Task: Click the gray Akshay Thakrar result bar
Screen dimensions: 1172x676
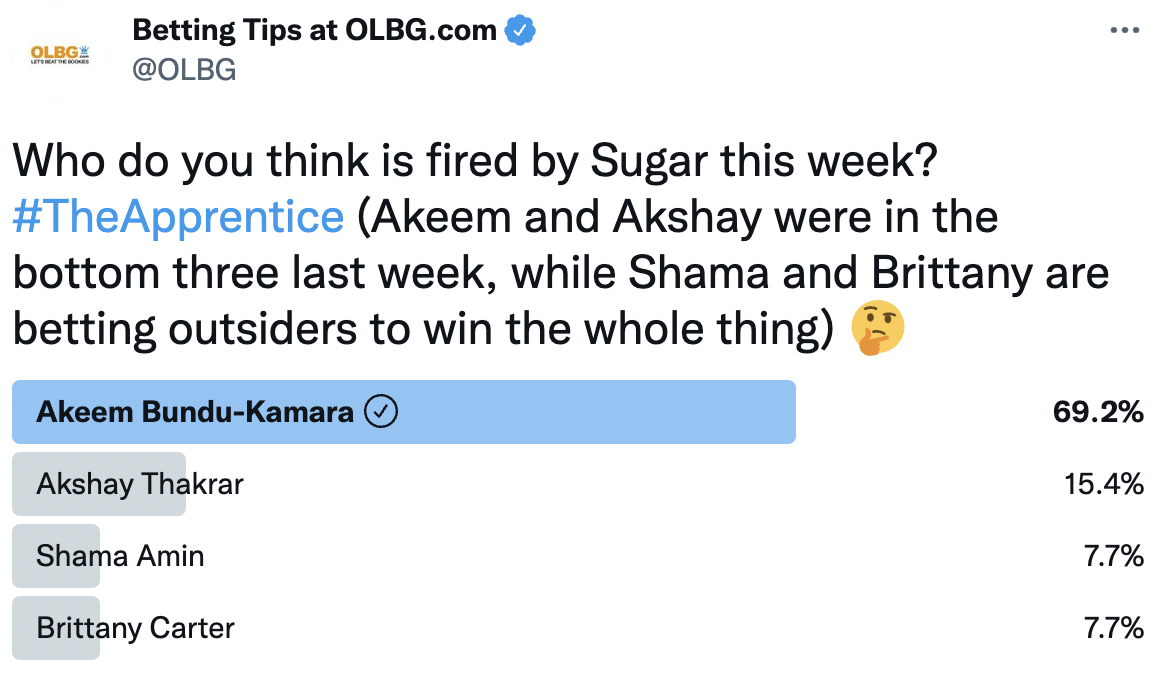Action: [x=99, y=484]
